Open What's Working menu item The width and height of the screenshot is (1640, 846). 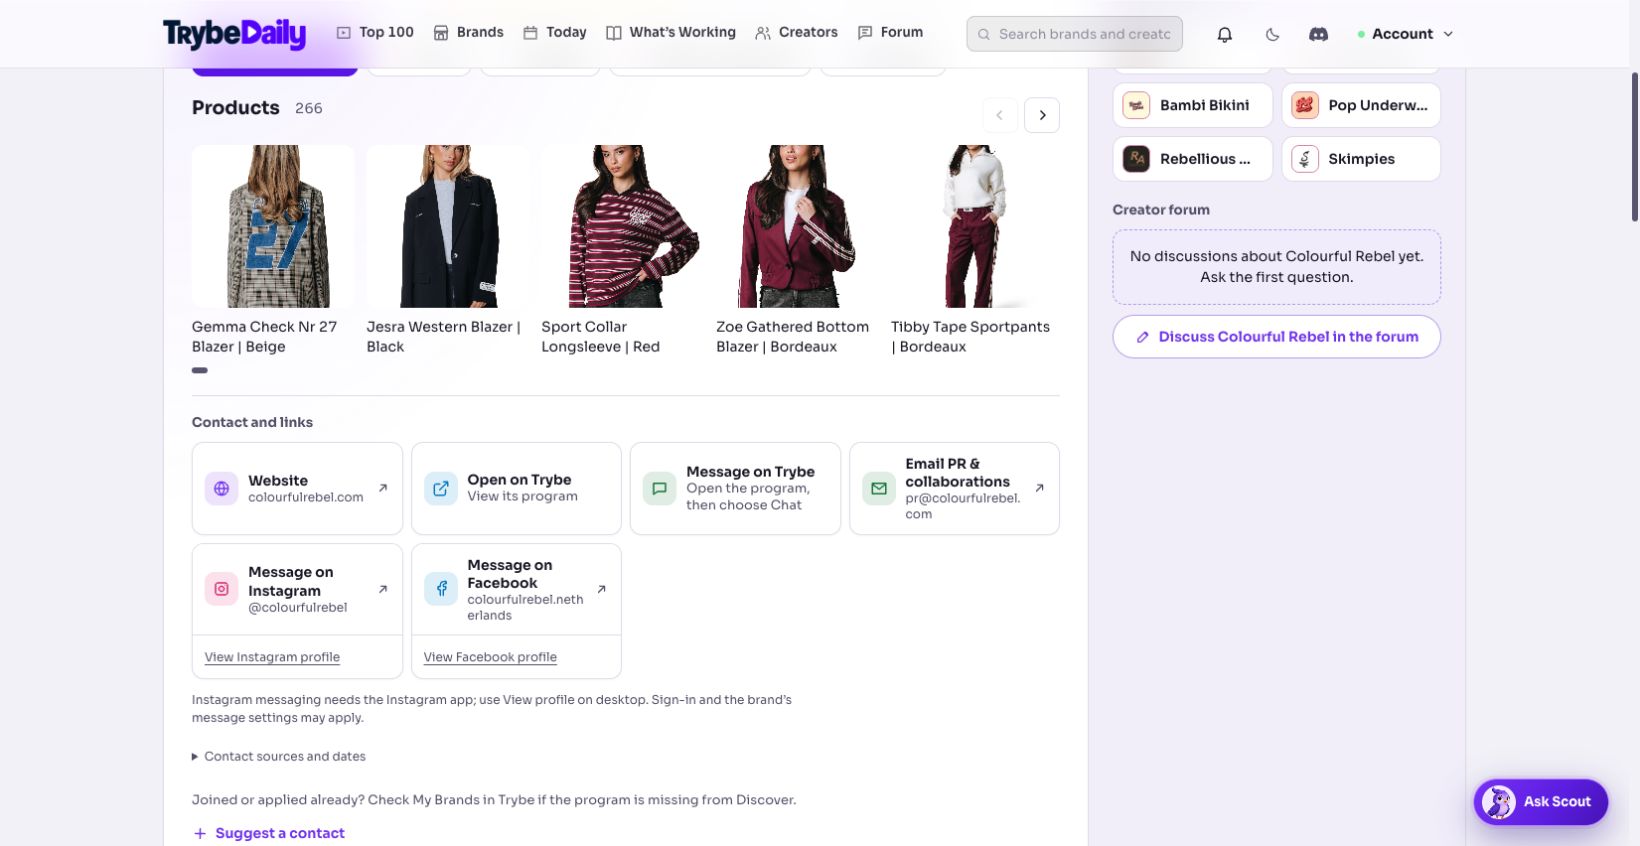(x=671, y=32)
